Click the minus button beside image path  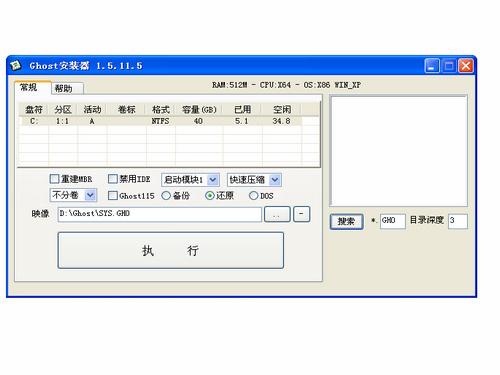pyautogui.click(x=302, y=214)
